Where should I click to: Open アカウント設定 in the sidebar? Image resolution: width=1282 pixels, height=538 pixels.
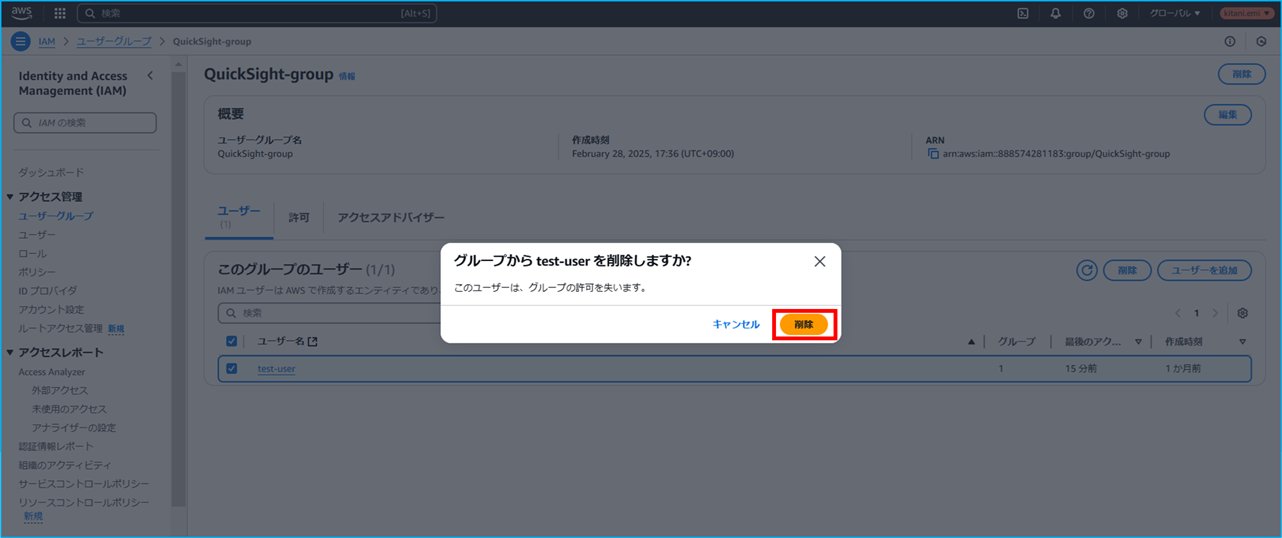point(51,309)
